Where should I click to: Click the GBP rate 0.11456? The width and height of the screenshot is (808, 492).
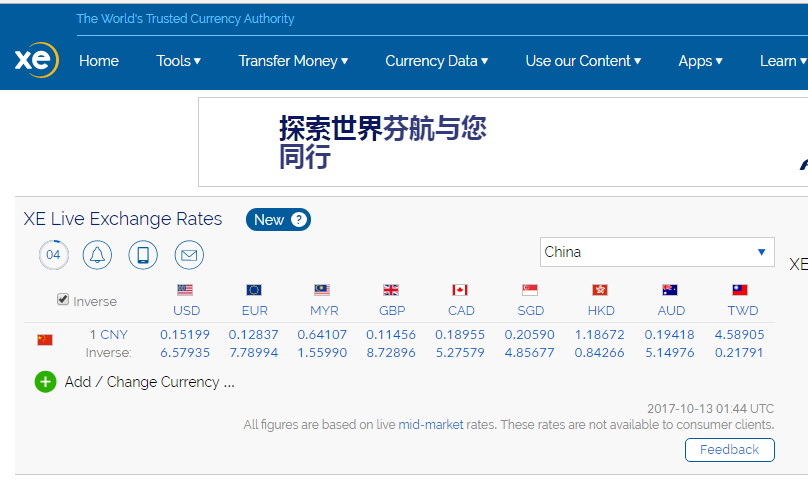click(391, 335)
